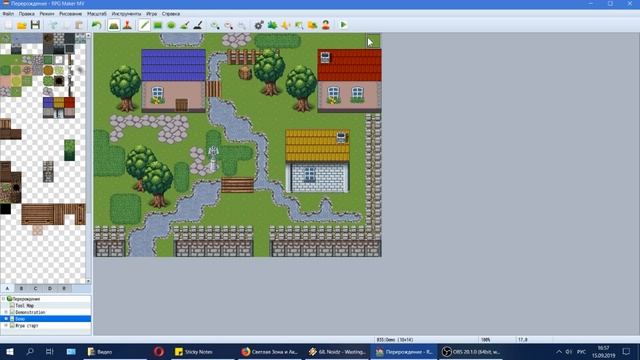Pick the black tile in palette
640x360 pixels.
click(5, 209)
